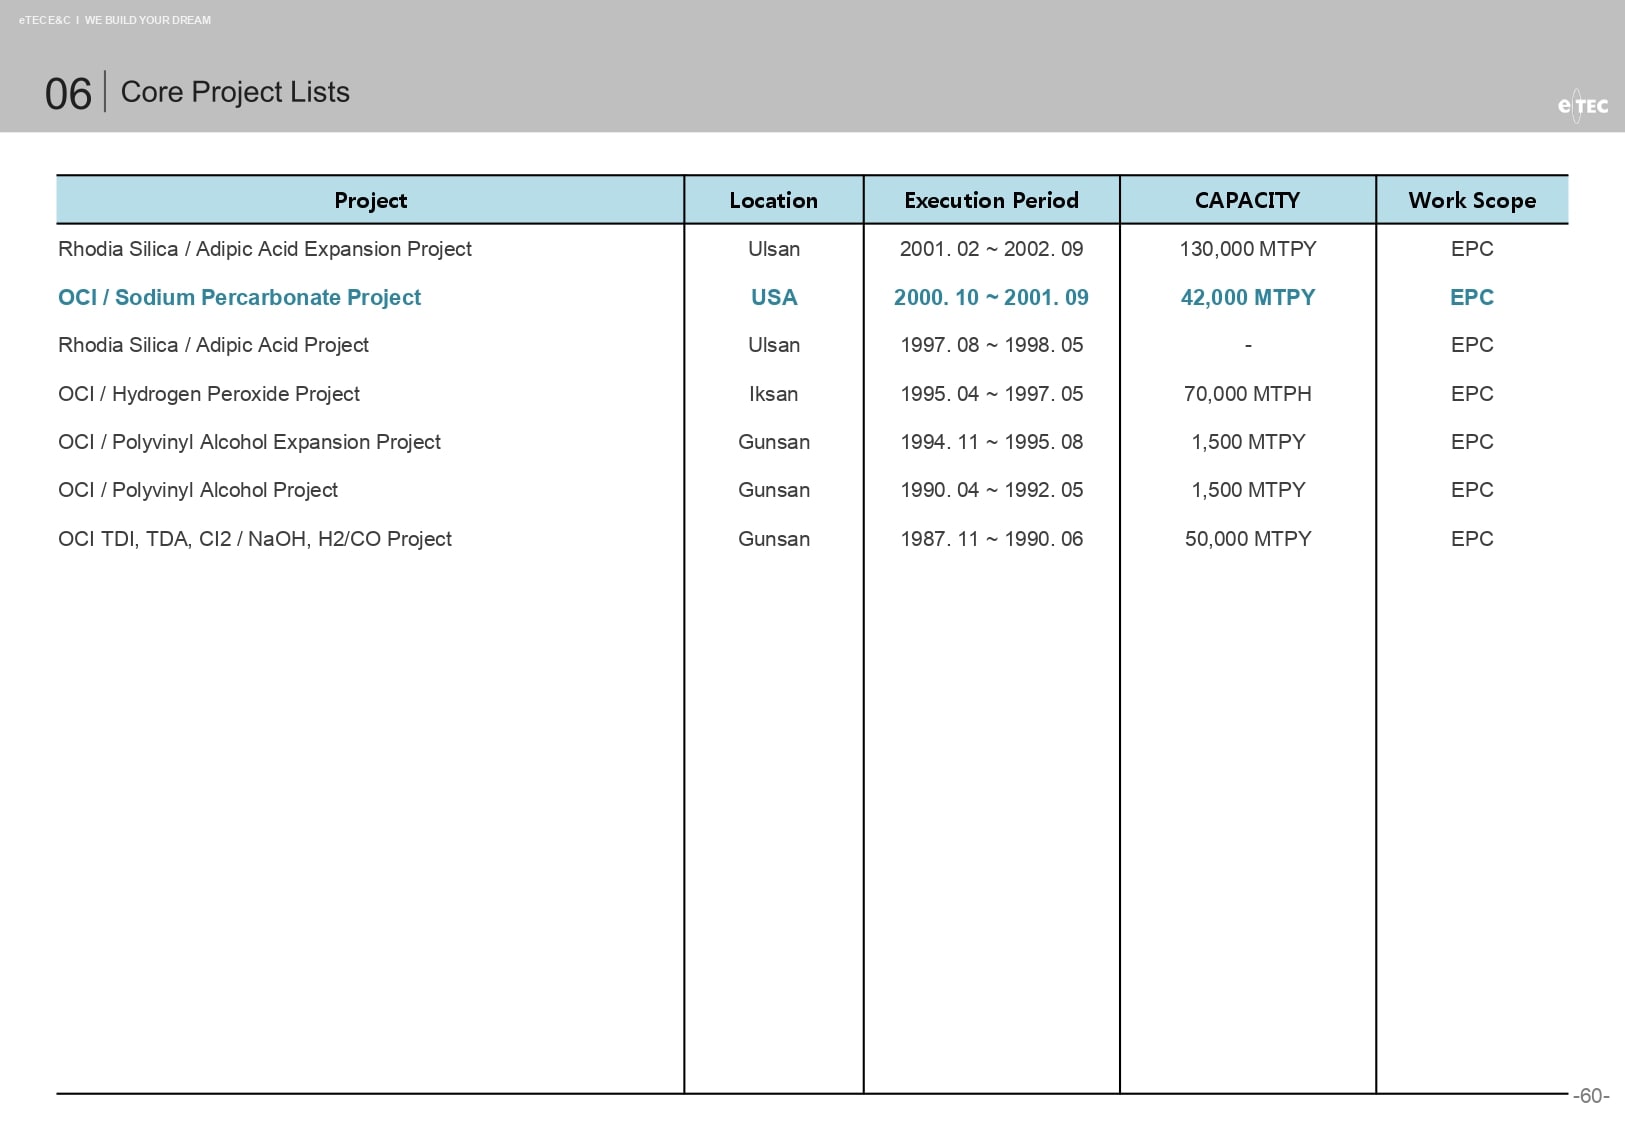Image resolution: width=1625 pixels, height=1125 pixels.
Task: Click period '2000. 10 ~ 2001. 09'
Action: (x=991, y=297)
